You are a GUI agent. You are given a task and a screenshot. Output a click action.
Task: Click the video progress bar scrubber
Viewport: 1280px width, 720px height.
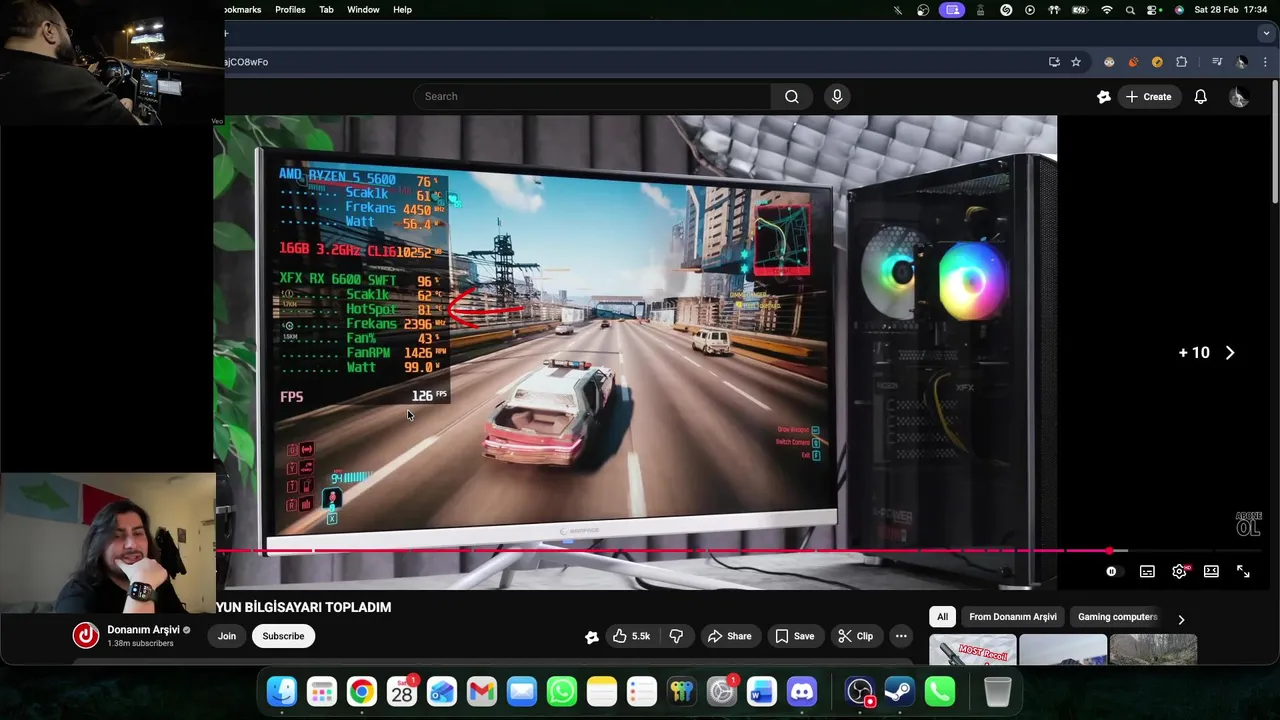click(1109, 551)
